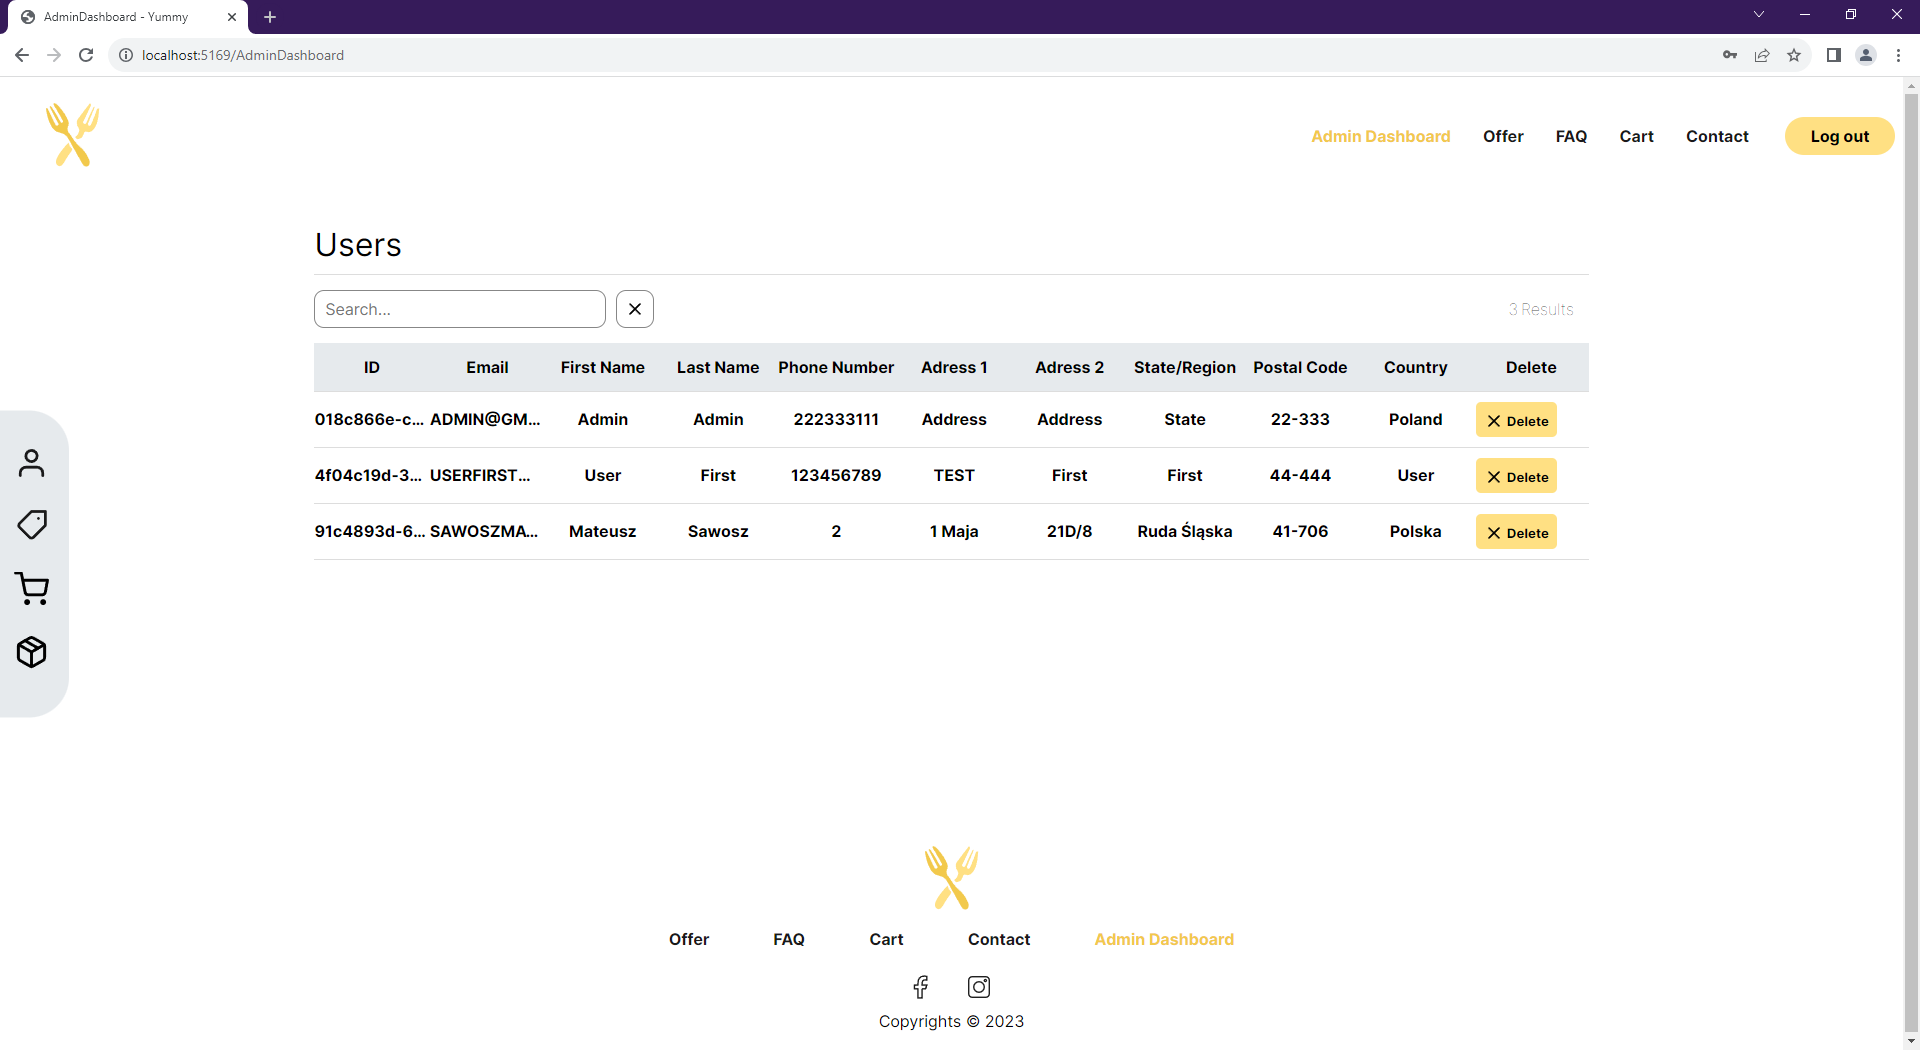The height and width of the screenshot is (1050, 1920).
Task: Open the tab search chevron in the title bar
Action: [1759, 14]
